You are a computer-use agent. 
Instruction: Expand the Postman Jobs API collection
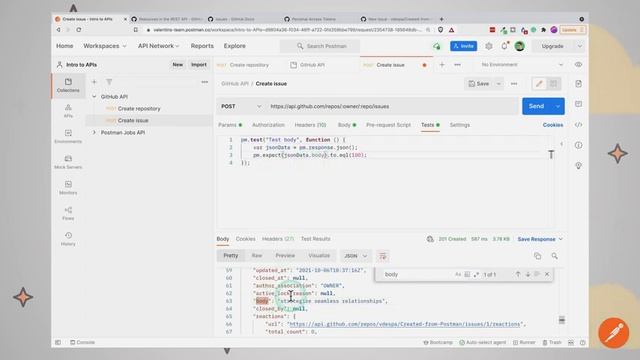[94, 133]
